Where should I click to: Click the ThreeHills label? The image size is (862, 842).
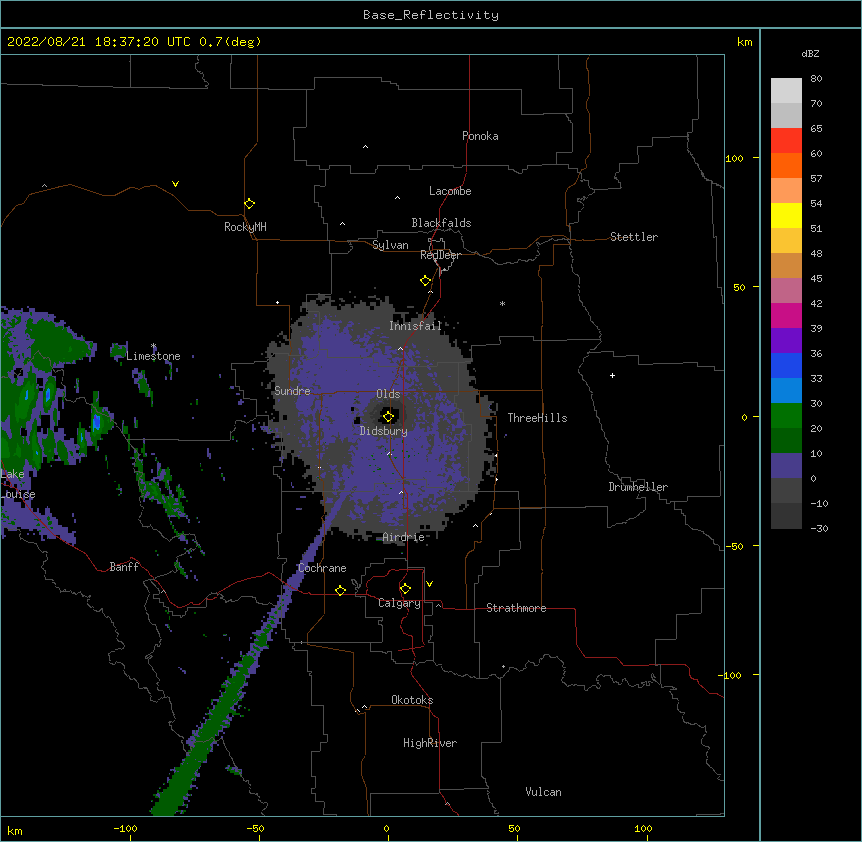click(x=537, y=418)
